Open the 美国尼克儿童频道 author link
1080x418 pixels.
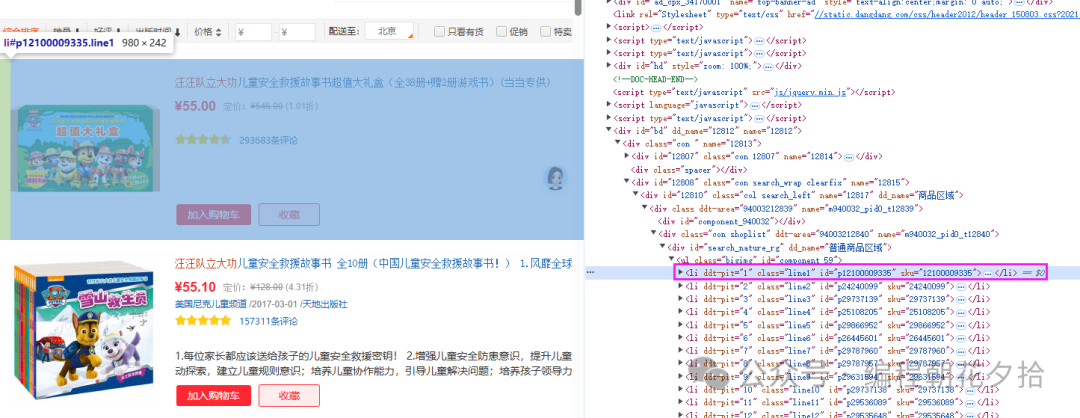(211, 304)
